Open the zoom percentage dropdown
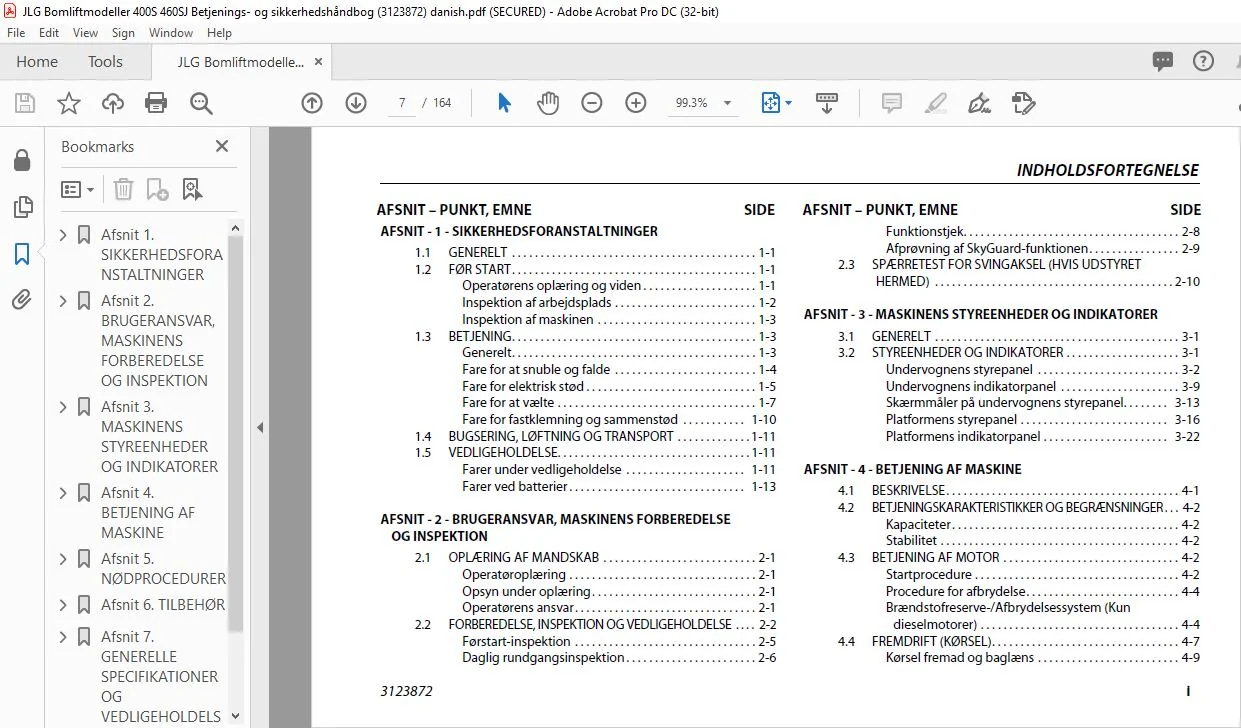The image size is (1241, 728). [727, 103]
